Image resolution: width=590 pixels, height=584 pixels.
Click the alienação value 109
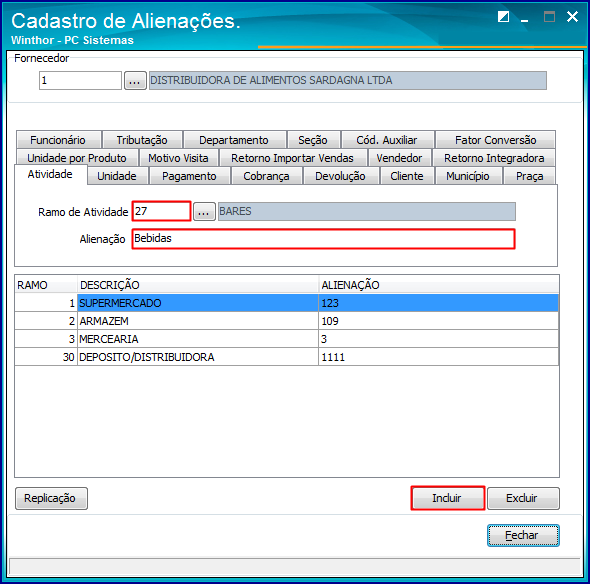click(x=438, y=321)
